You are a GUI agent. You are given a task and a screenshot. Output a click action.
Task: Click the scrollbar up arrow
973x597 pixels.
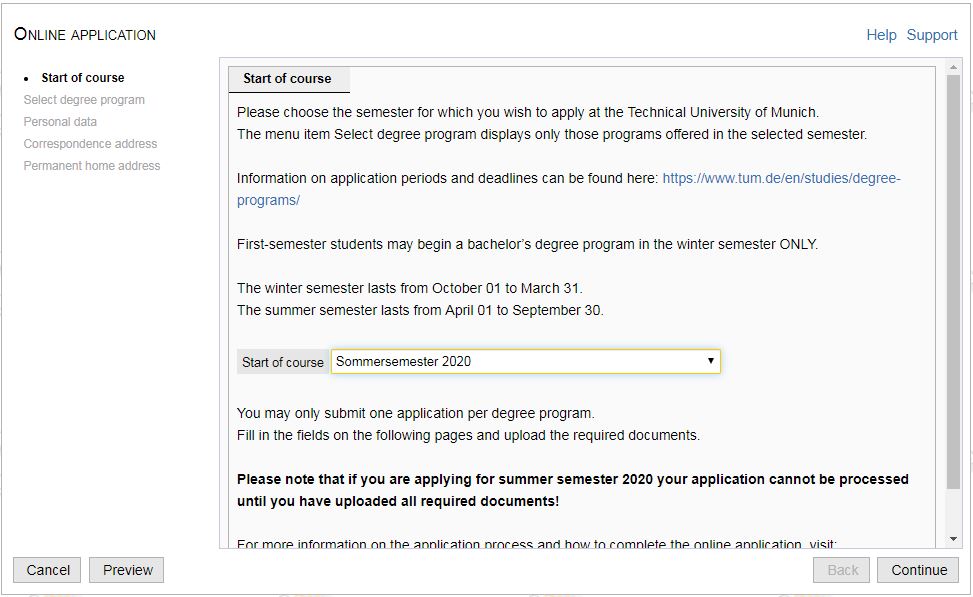(x=953, y=67)
